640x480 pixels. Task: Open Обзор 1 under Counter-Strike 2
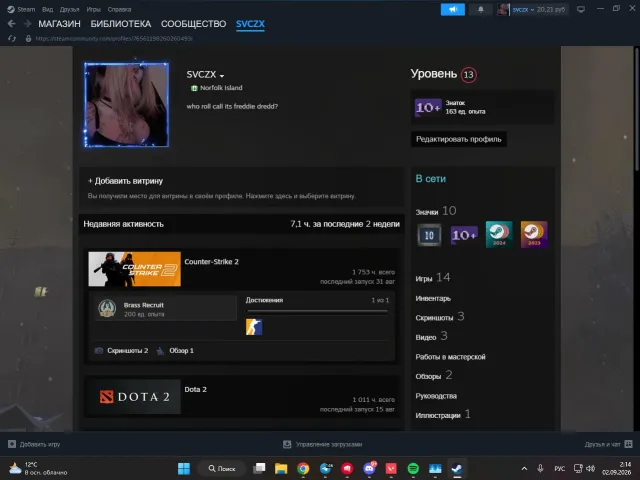coord(176,351)
